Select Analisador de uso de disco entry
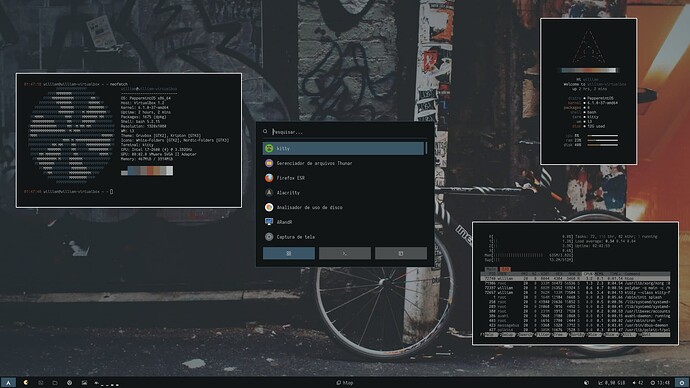The width and height of the screenshot is (690, 388). click(x=343, y=207)
